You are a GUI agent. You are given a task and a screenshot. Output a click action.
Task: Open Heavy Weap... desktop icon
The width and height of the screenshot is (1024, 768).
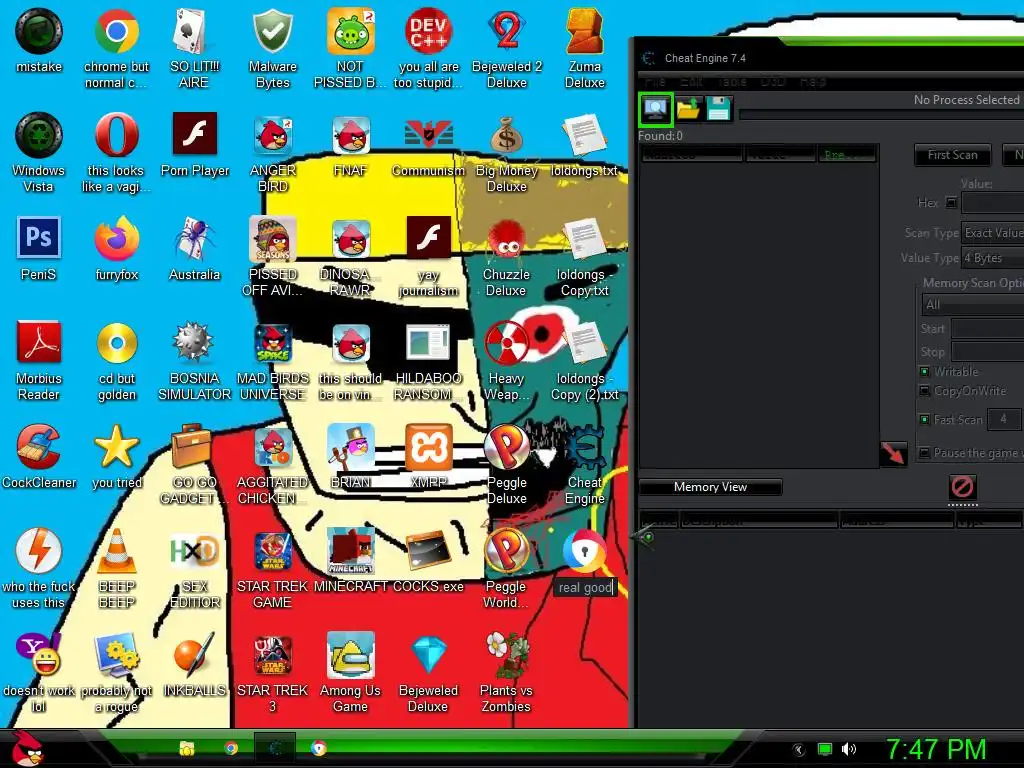pos(507,343)
